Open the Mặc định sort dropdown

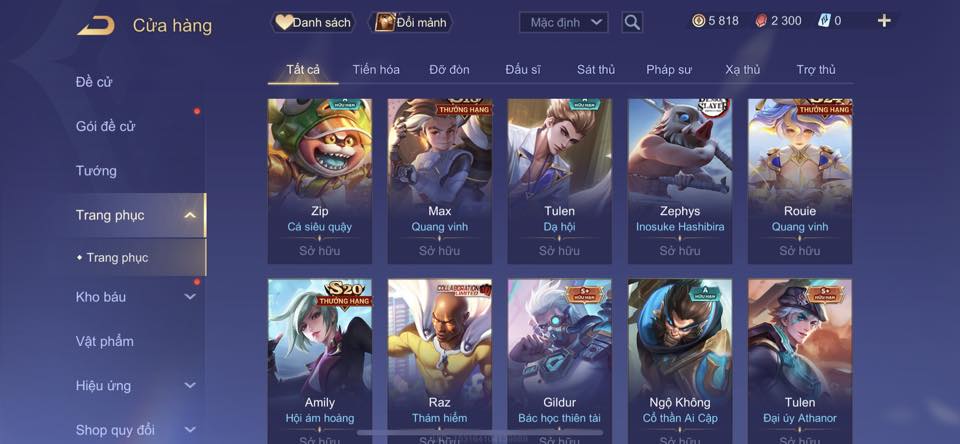coord(564,23)
